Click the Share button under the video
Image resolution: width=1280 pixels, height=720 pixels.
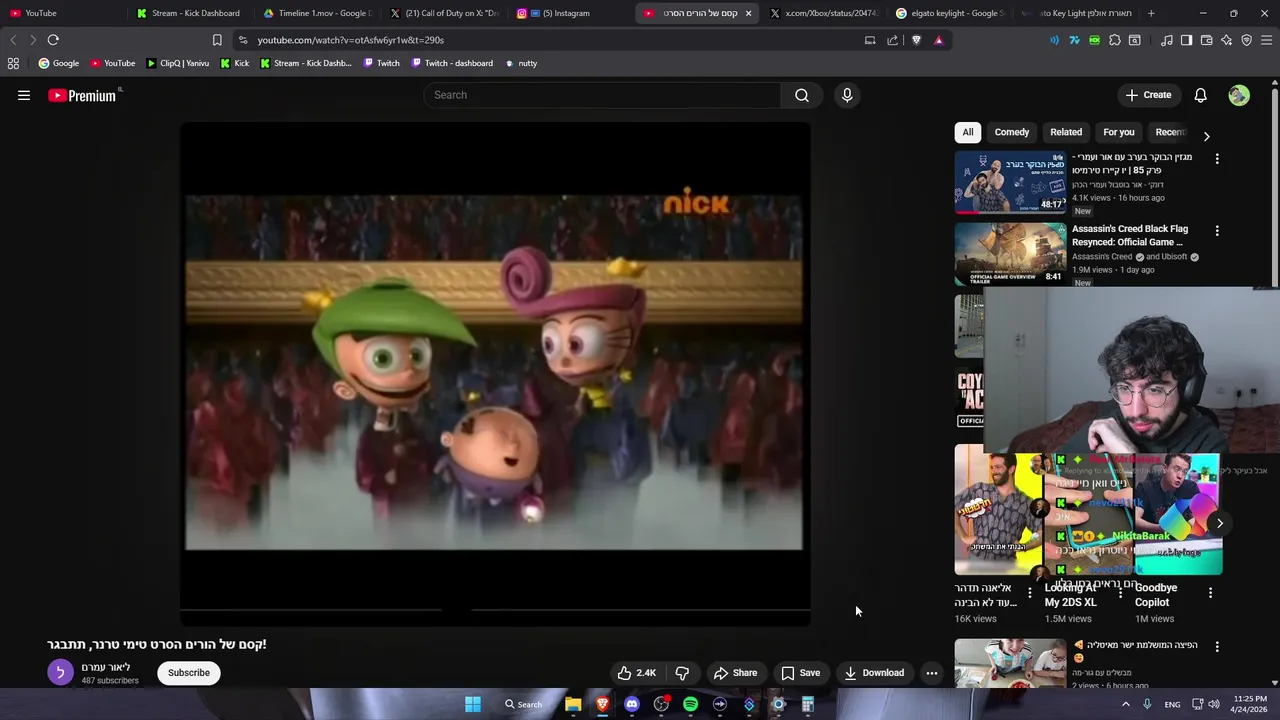click(x=735, y=673)
